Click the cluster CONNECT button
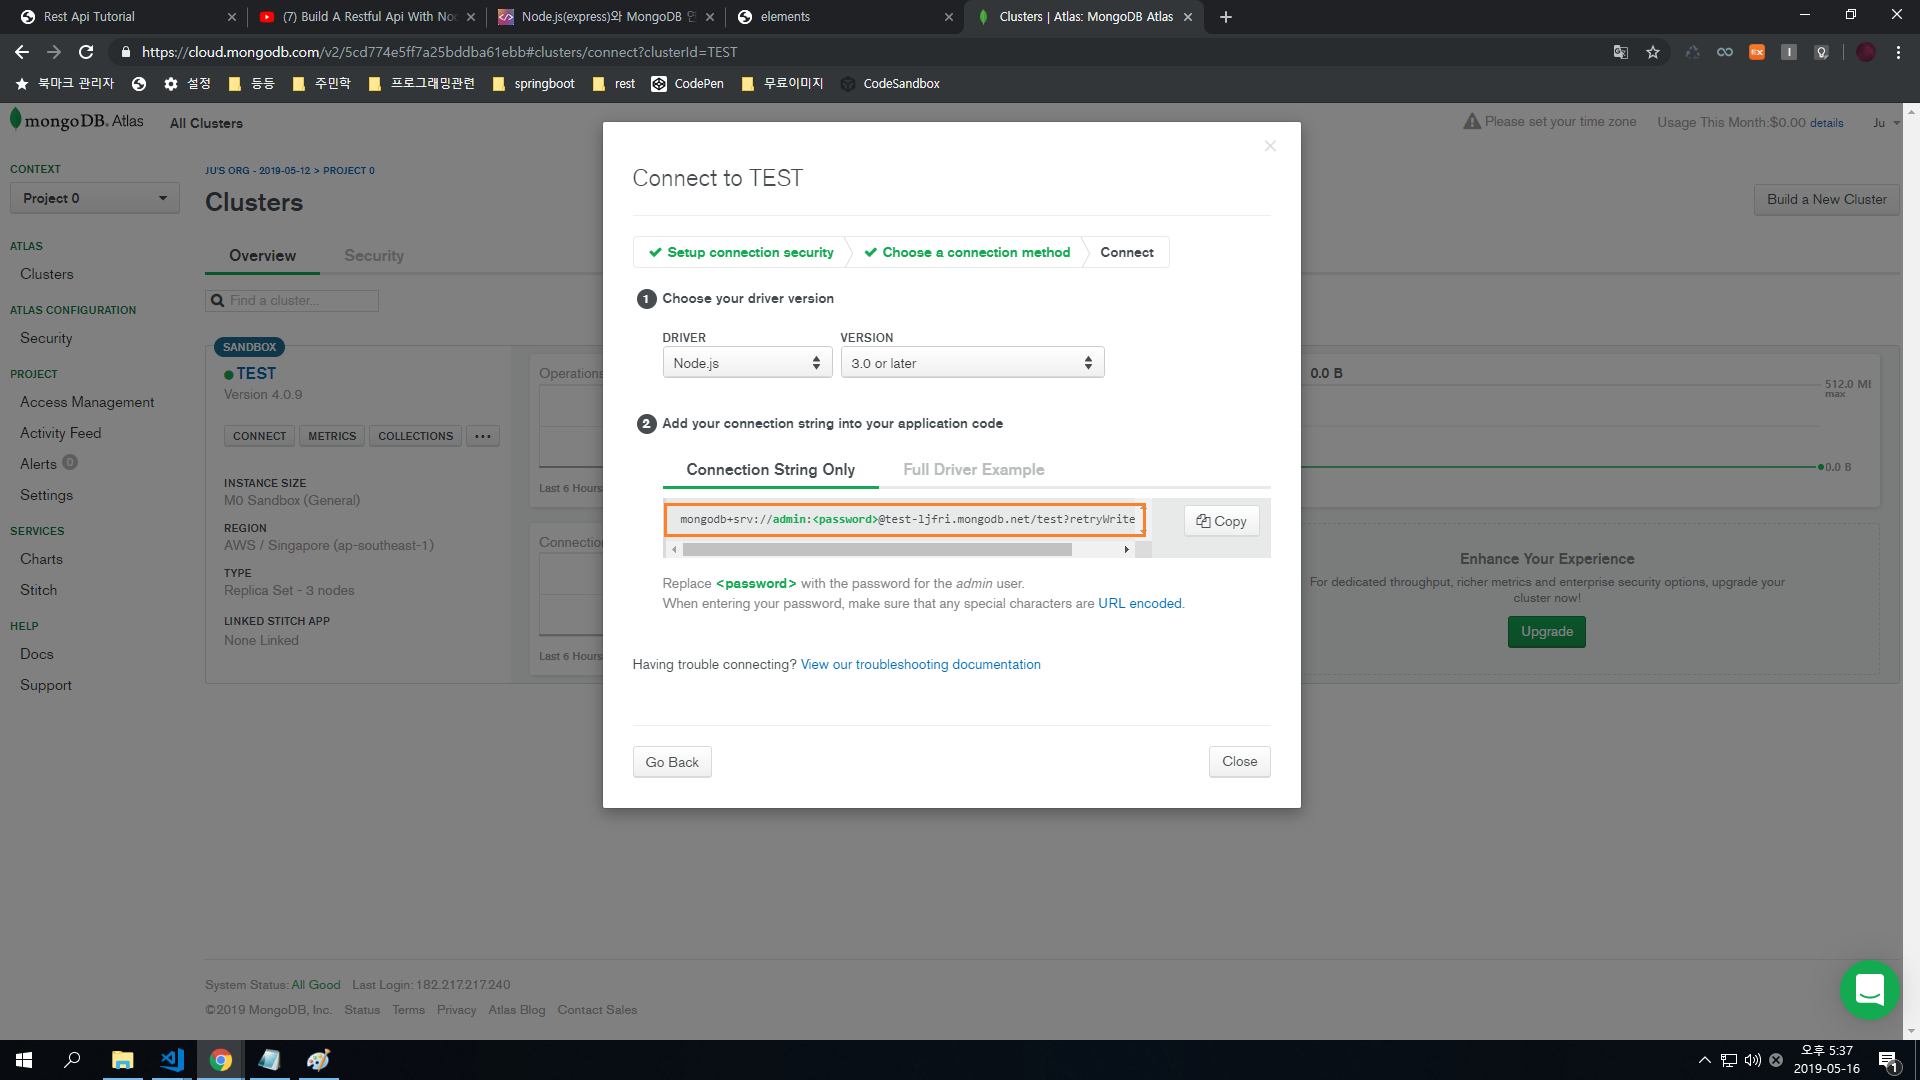The width and height of the screenshot is (1920, 1080). (259, 436)
